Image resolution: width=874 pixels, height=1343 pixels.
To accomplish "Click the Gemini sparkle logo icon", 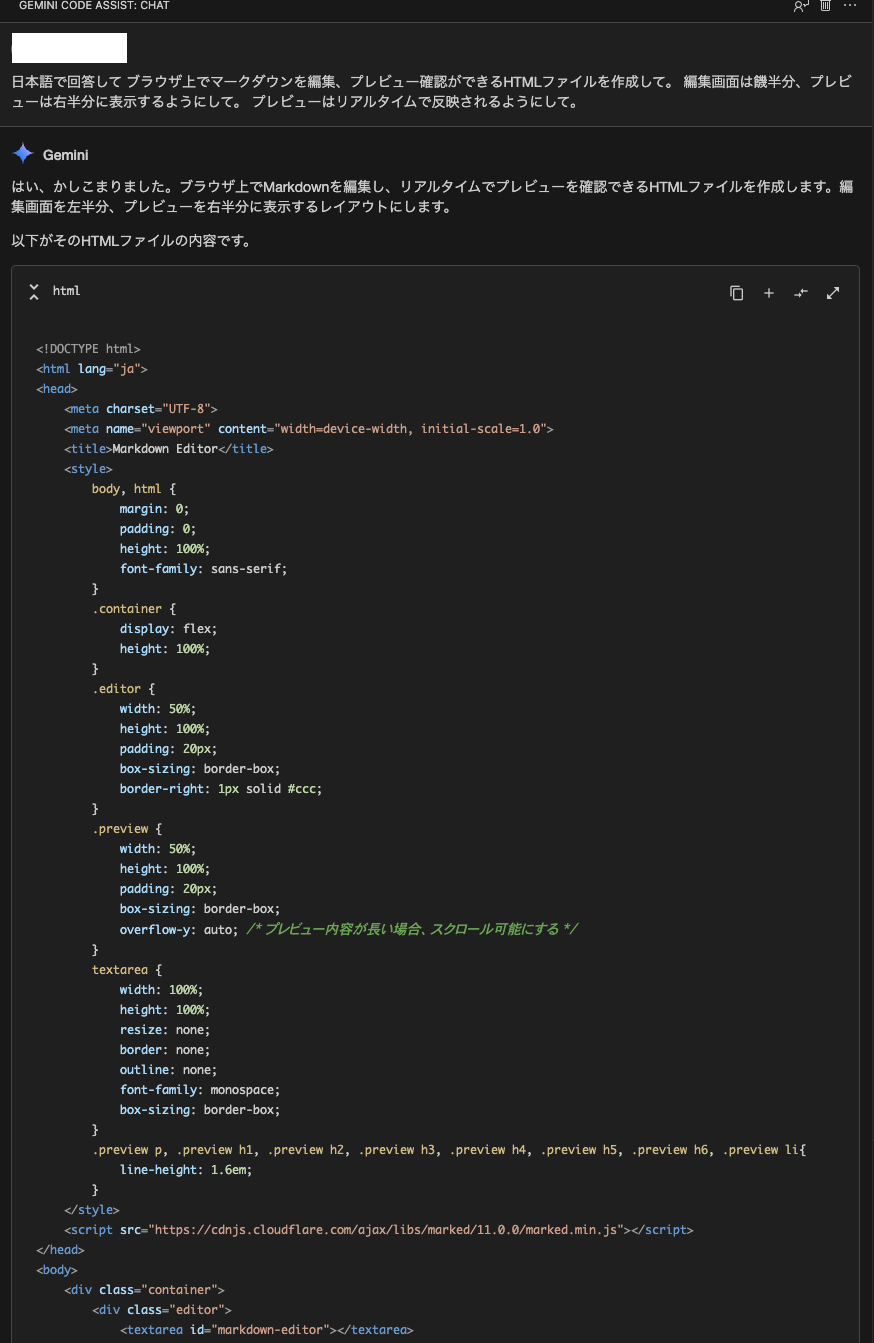I will coord(23,154).
